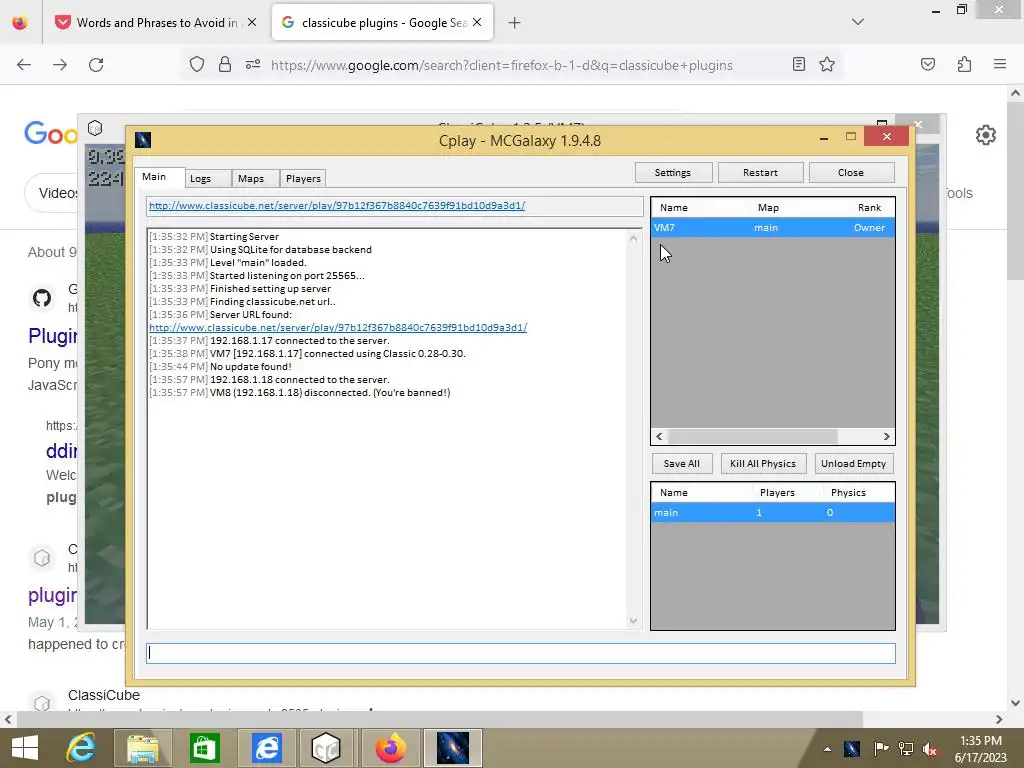This screenshot has width=1024, height=768.
Task: Open the Logs tab in MCGalaxy
Action: (x=201, y=178)
